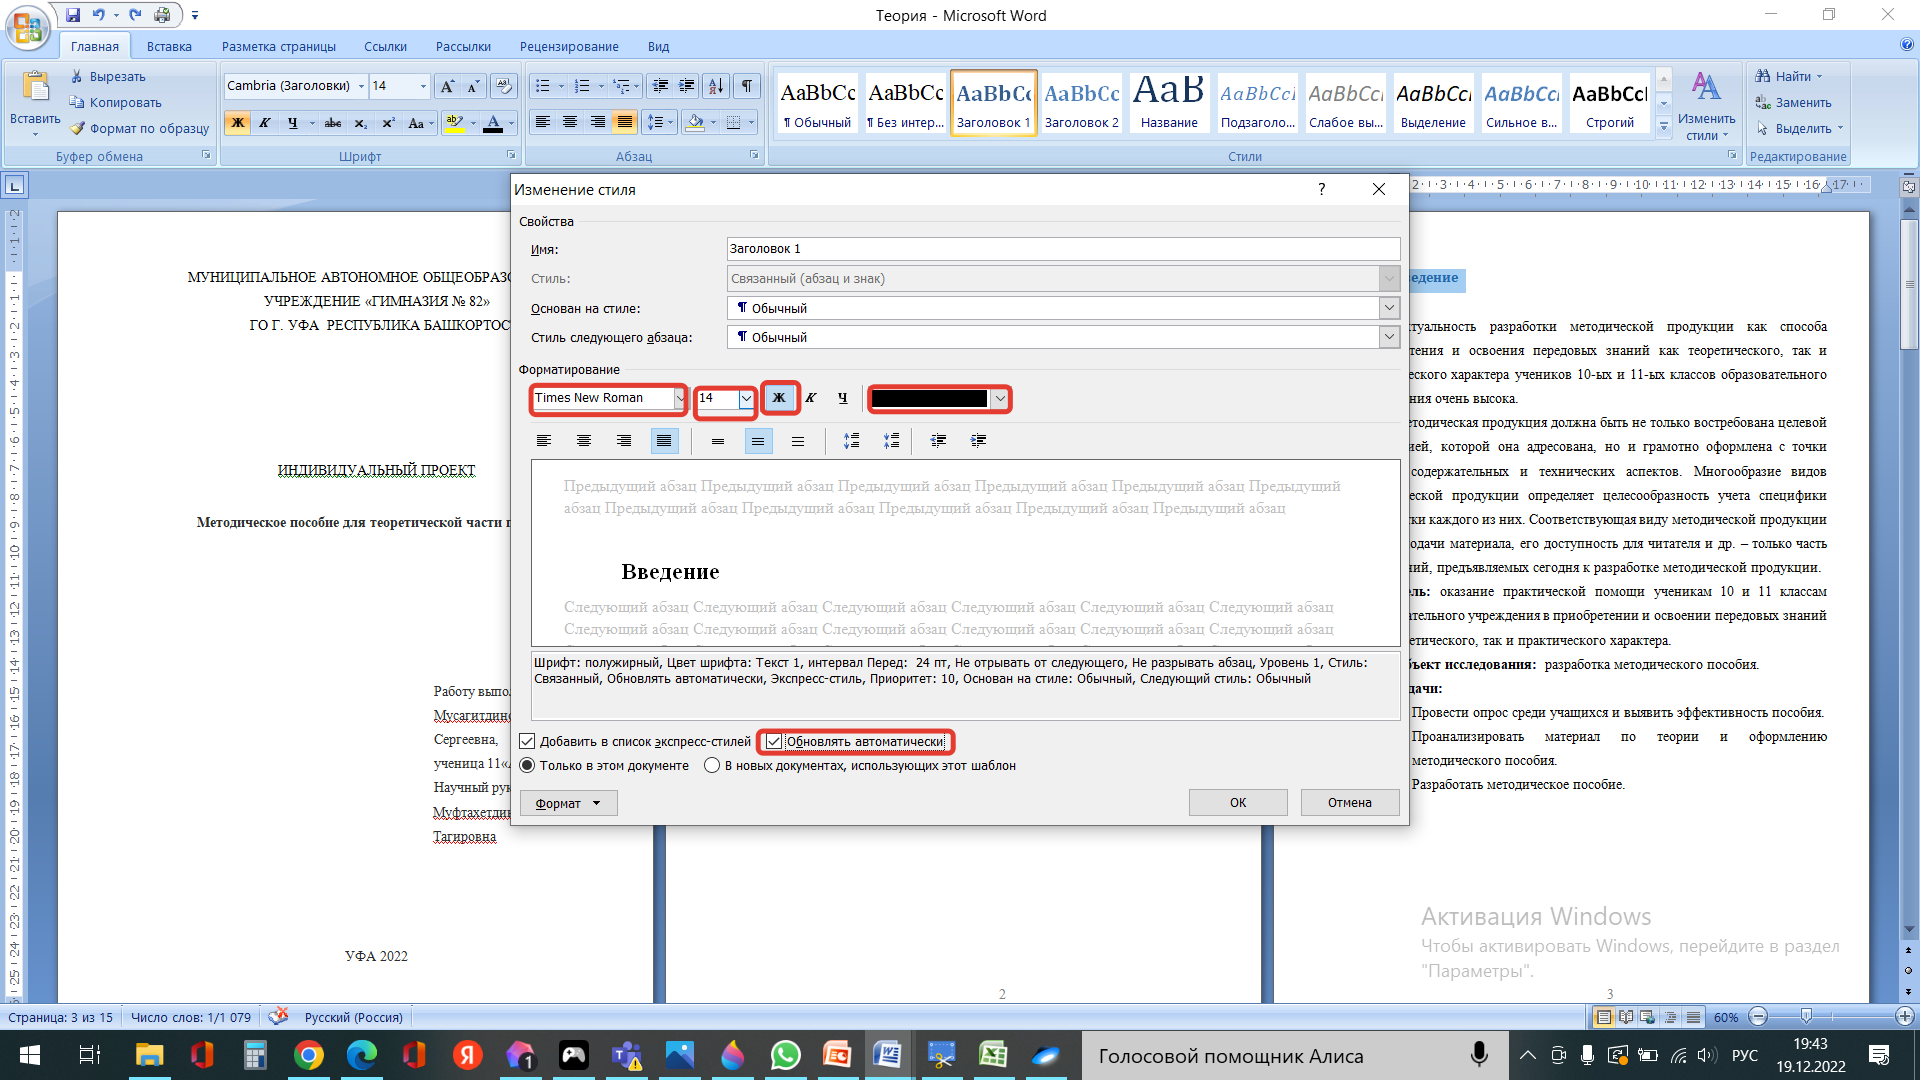Click Format Painter (Формат по образцу)
Screen dimensions: 1920x1080
click(140, 129)
